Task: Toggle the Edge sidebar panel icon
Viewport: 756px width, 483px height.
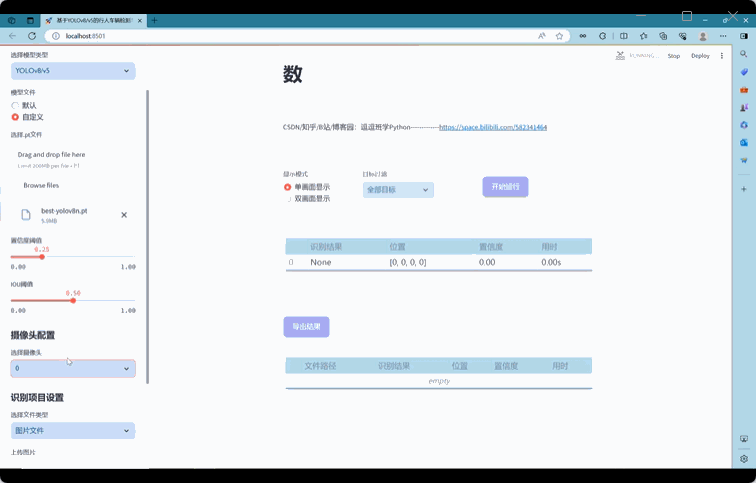Action: [x=743, y=36]
